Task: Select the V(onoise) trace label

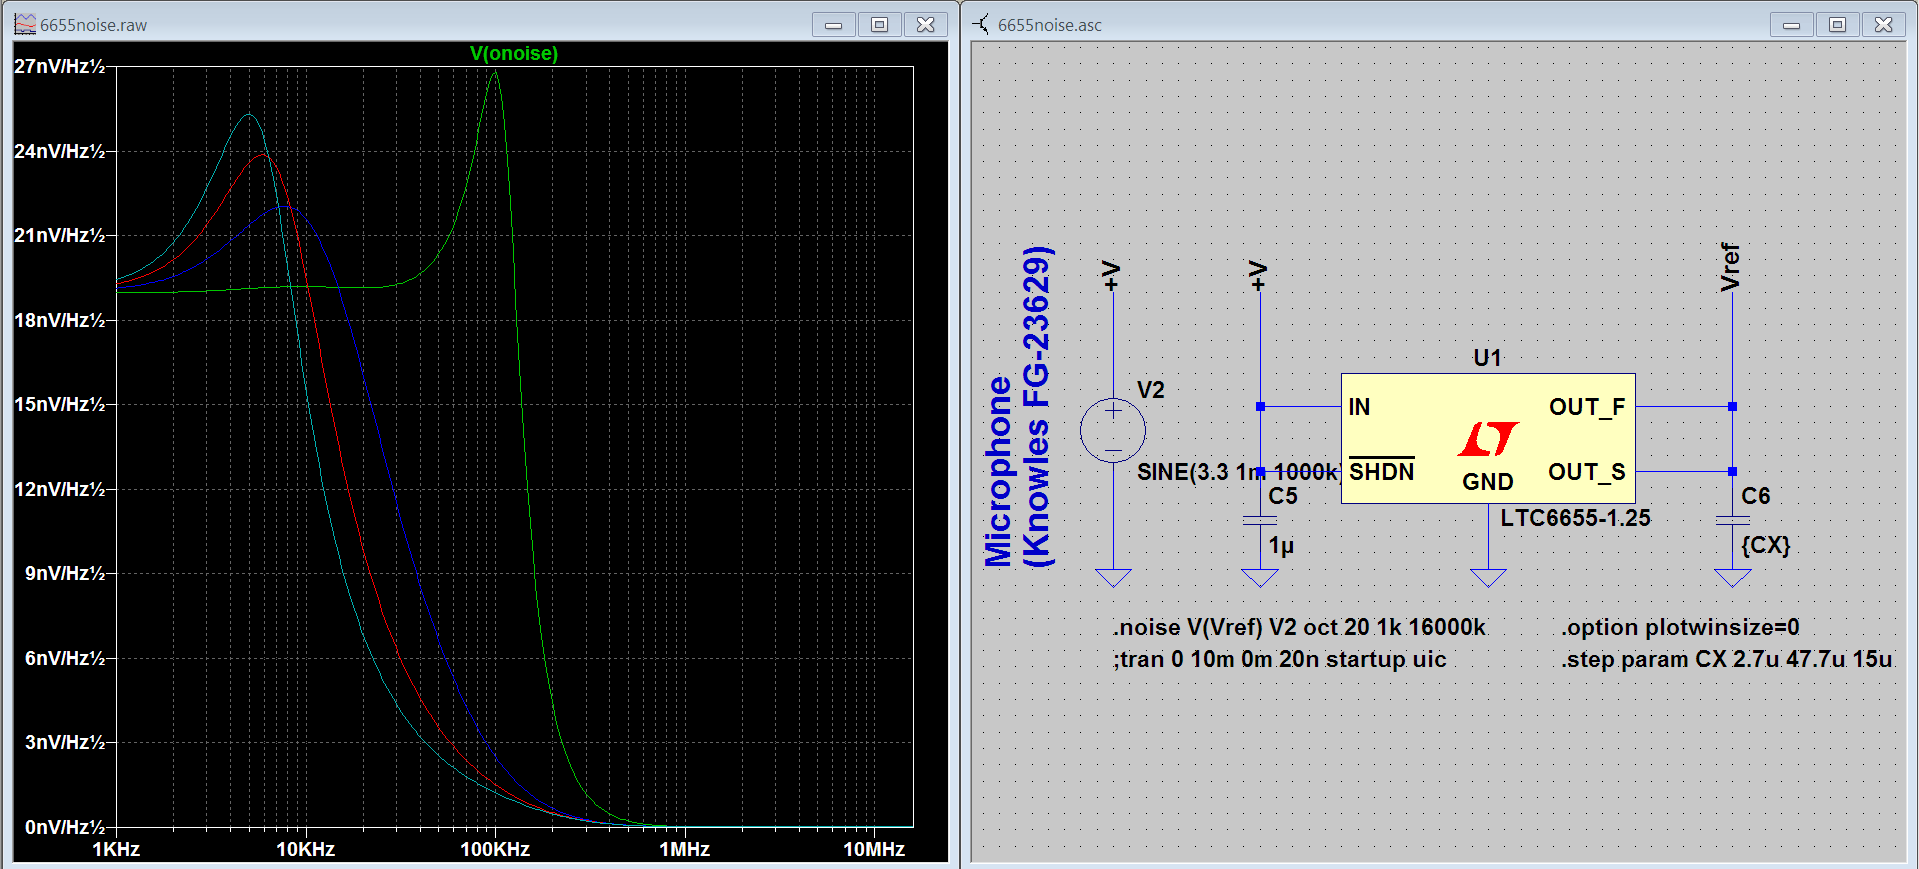Action: 514,53
